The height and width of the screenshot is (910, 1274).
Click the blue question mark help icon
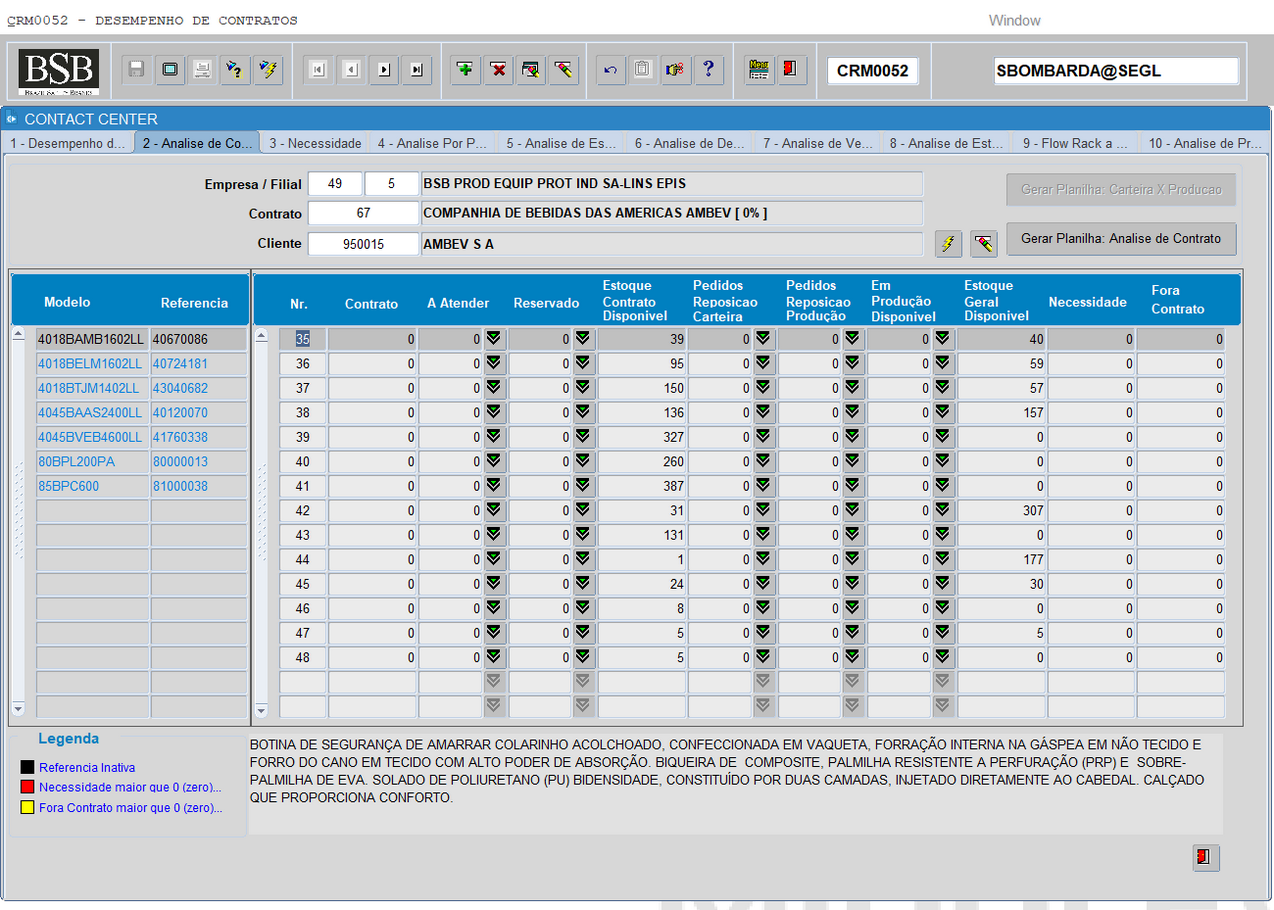708,70
